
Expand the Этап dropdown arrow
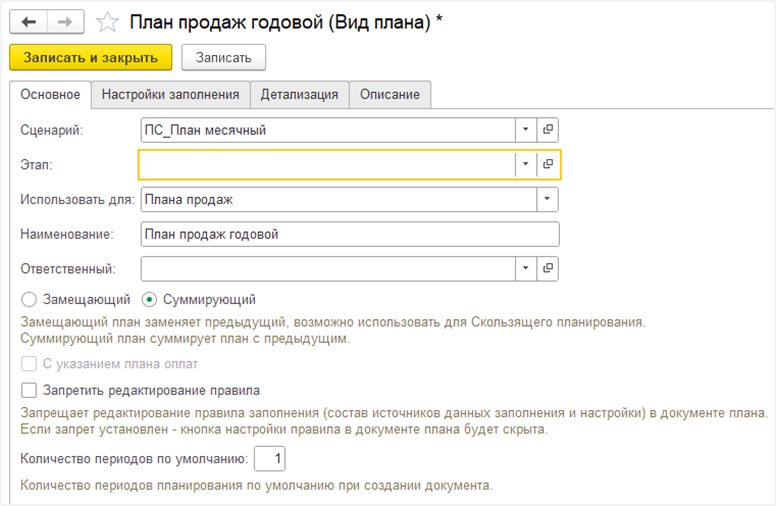pos(526,164)
